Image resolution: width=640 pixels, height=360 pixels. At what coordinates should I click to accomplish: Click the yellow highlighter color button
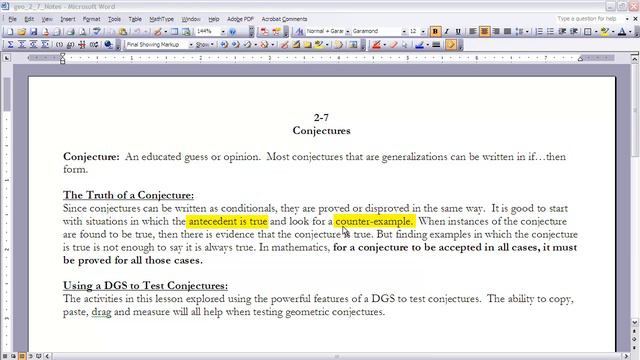point(605,31)
